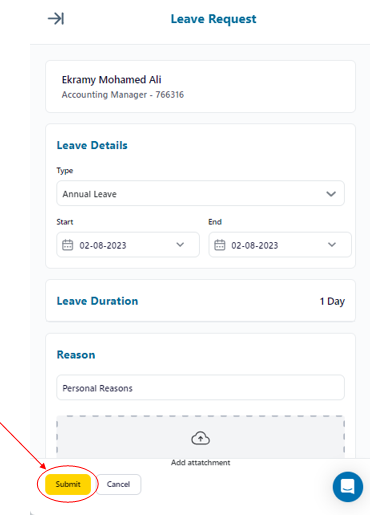Click the End date calendar icon
The image size is (370, 516).
point(220,245)
